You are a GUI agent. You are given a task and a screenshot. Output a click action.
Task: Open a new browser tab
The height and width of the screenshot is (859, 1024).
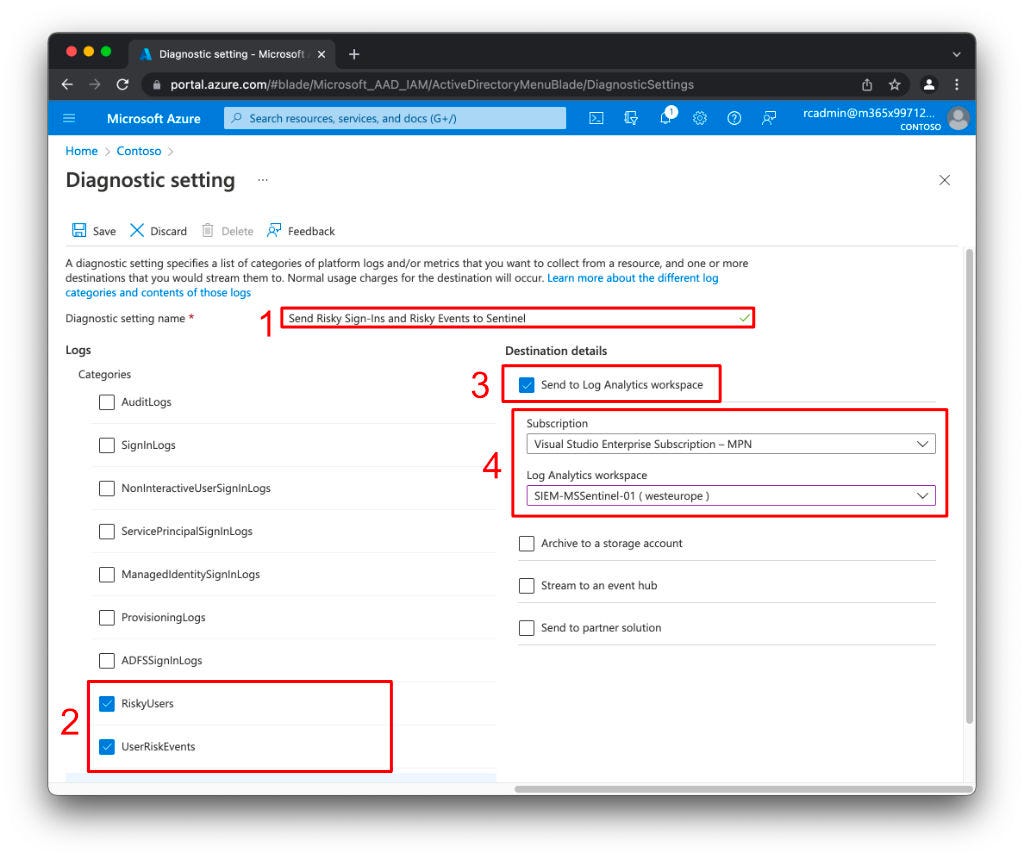coord(354,54)
